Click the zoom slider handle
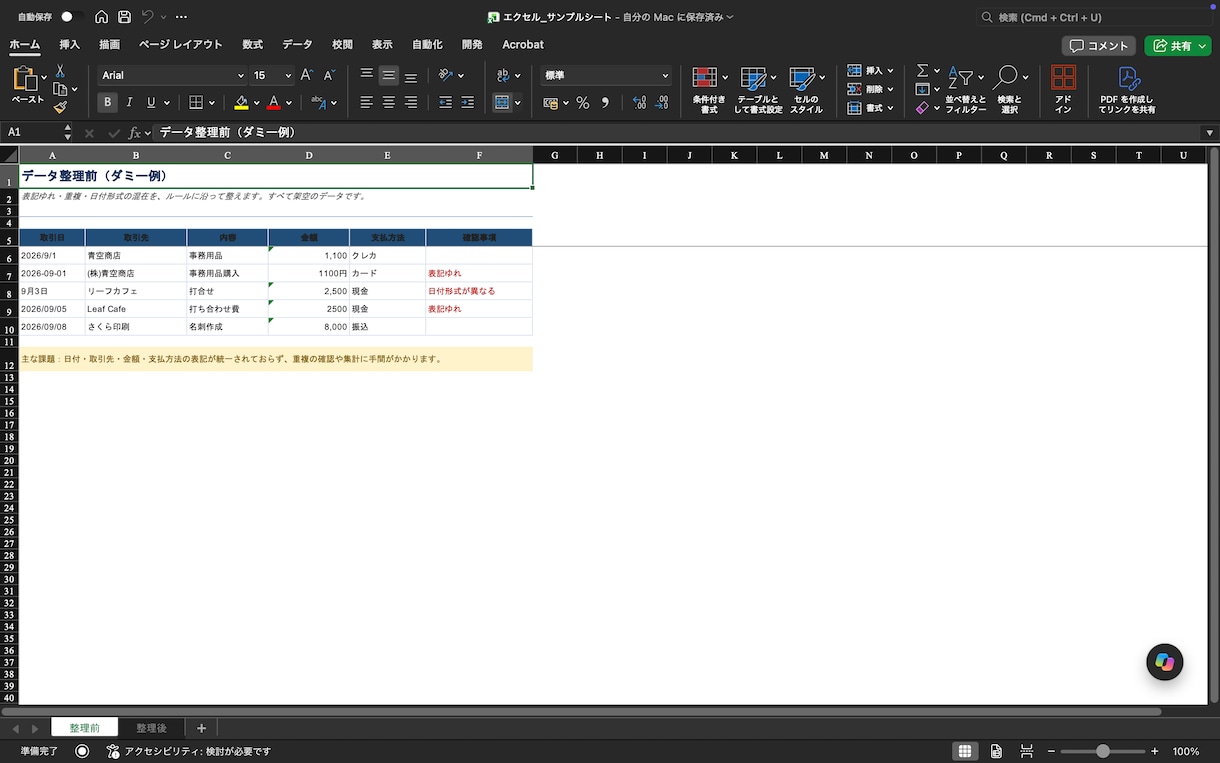 point(1102,751)
